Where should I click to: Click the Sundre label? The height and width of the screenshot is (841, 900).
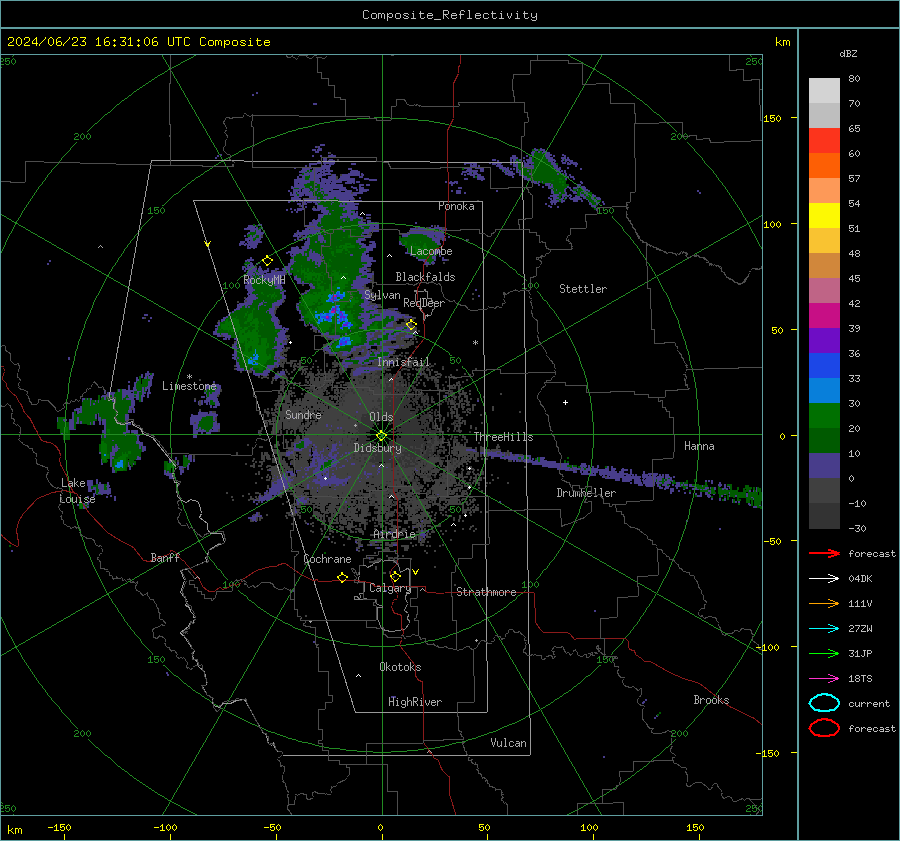[x=303, y=415]
